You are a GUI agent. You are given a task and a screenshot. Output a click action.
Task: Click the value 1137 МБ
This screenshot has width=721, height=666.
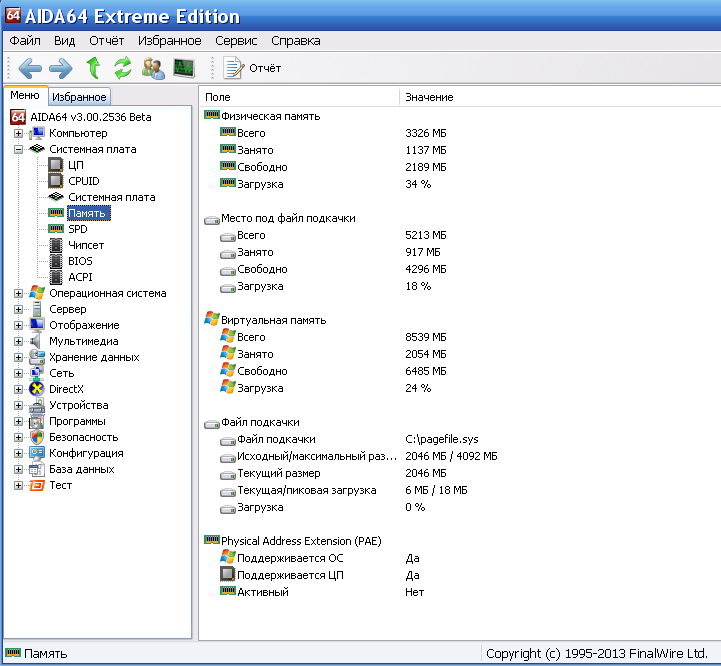pos(426,150)
